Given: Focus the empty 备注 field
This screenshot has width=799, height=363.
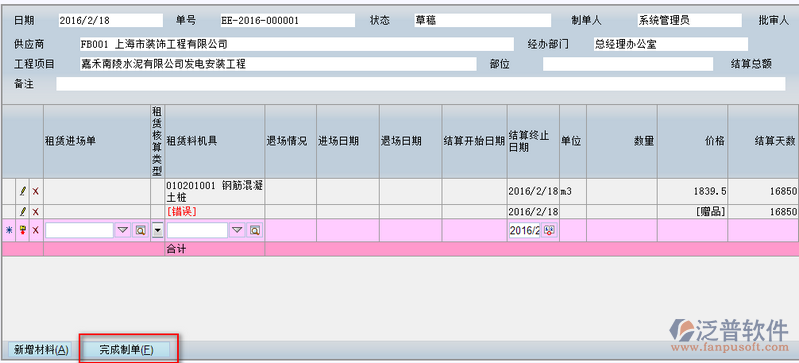Looking at the screenshot, I should [x=420, y=84].
